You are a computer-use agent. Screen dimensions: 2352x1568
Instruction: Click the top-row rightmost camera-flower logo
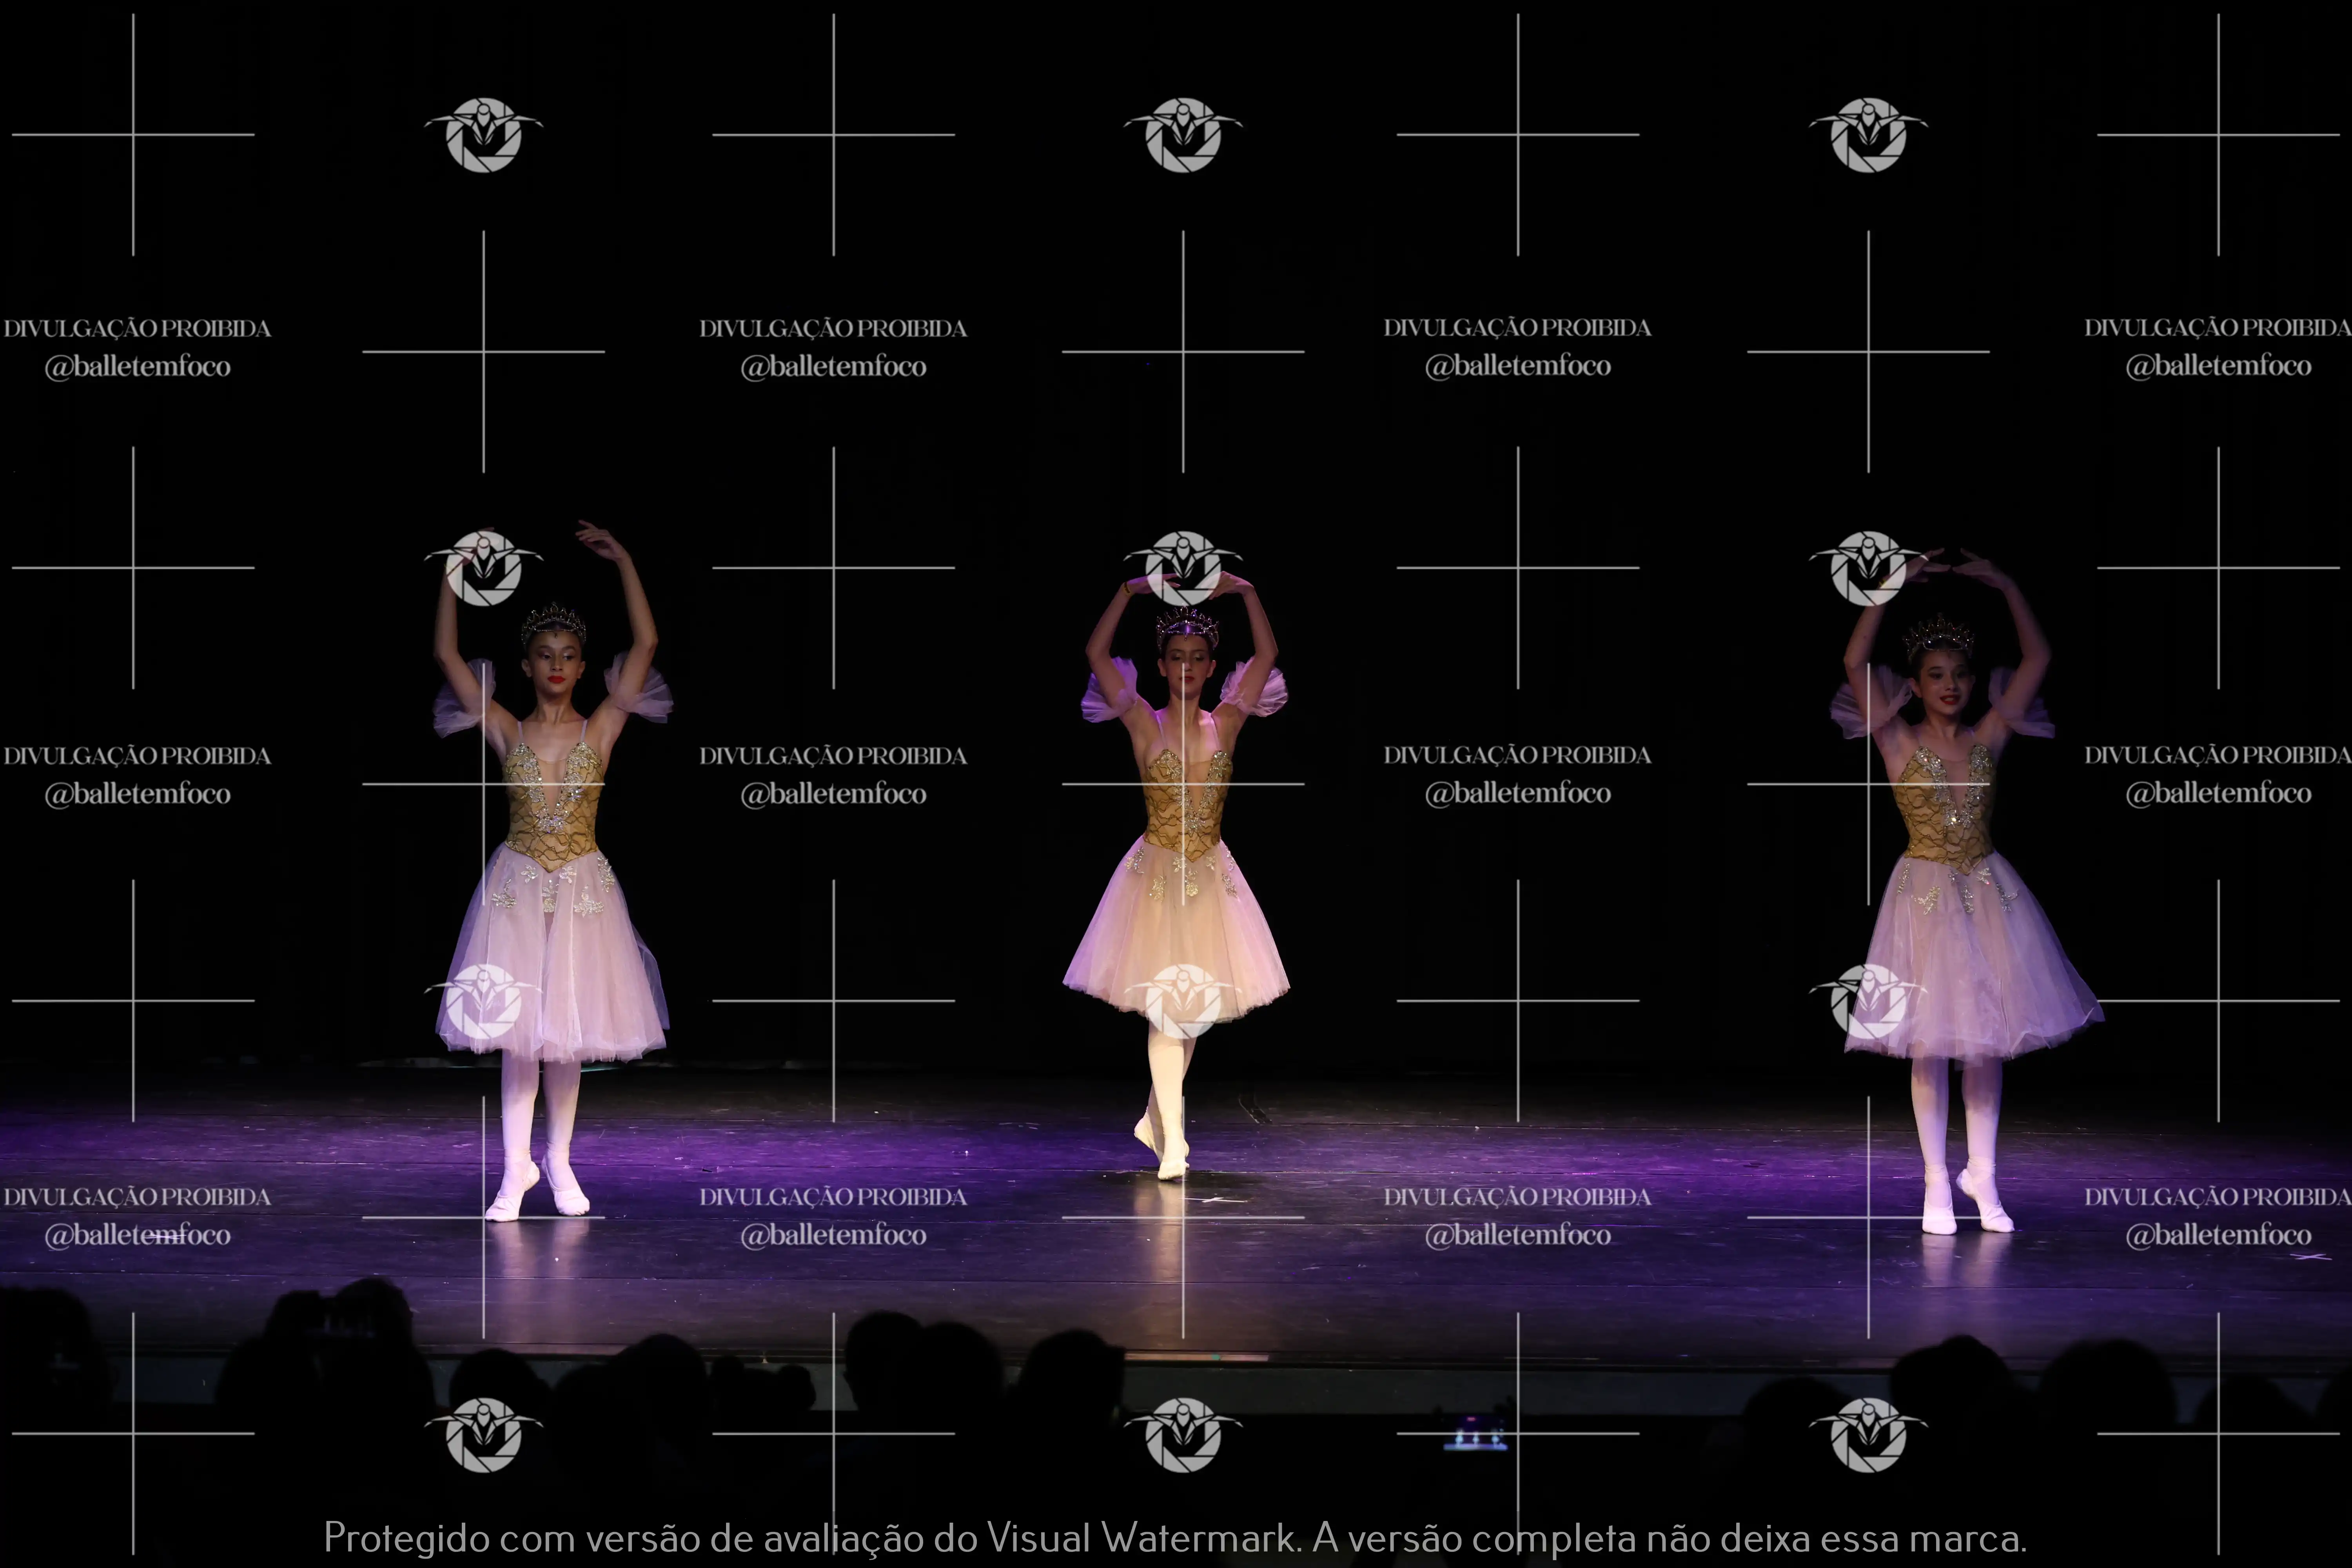coord(1867,135)
